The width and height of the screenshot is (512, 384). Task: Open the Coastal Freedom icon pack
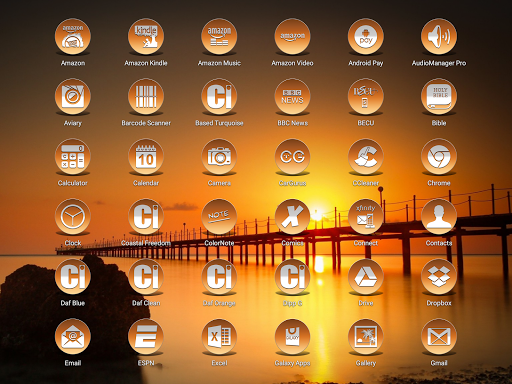pos(146,217)
